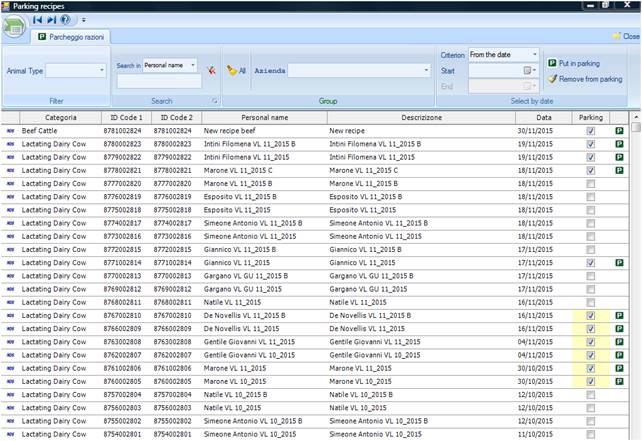
Task: Click green P icon for Gentile Giovanni VL 10_2015
Action: (619, 355)
